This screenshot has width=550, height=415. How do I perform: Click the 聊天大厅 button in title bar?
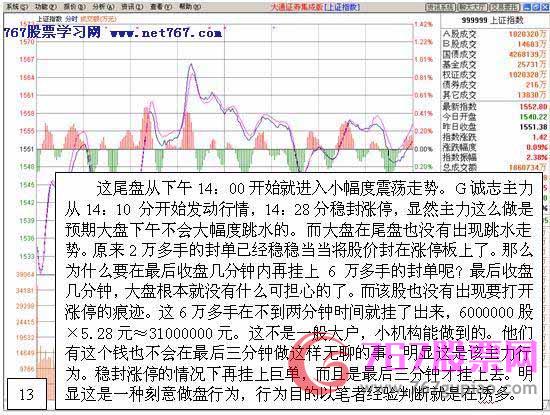472,7
